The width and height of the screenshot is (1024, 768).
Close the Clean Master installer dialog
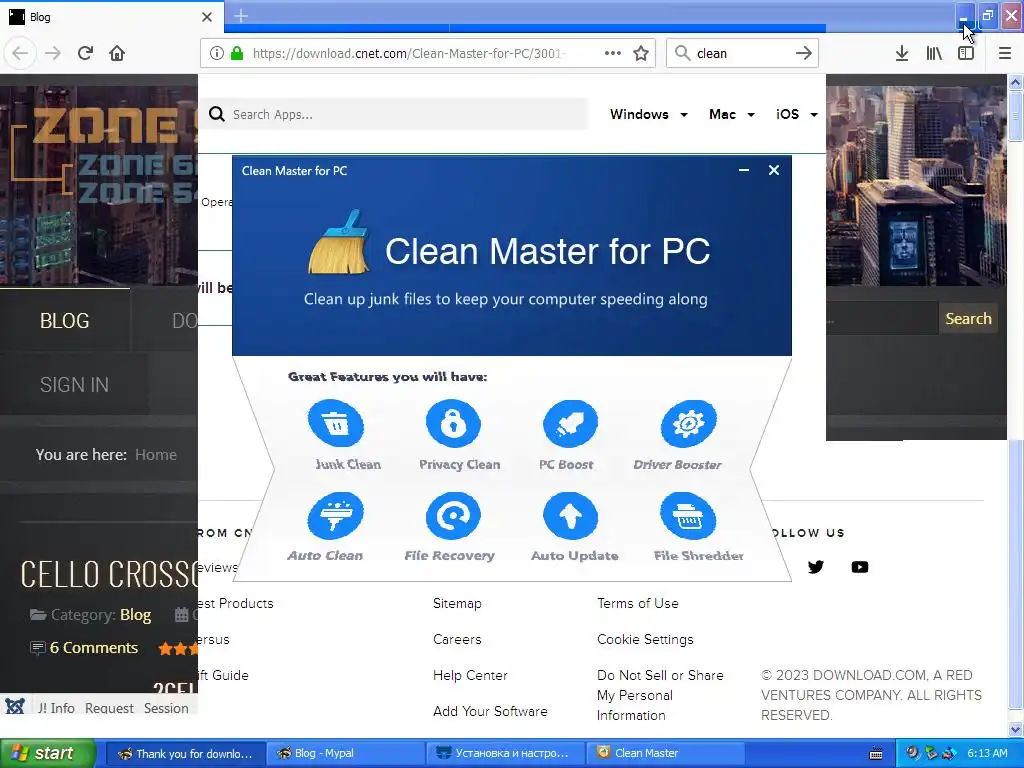point(774,170)
